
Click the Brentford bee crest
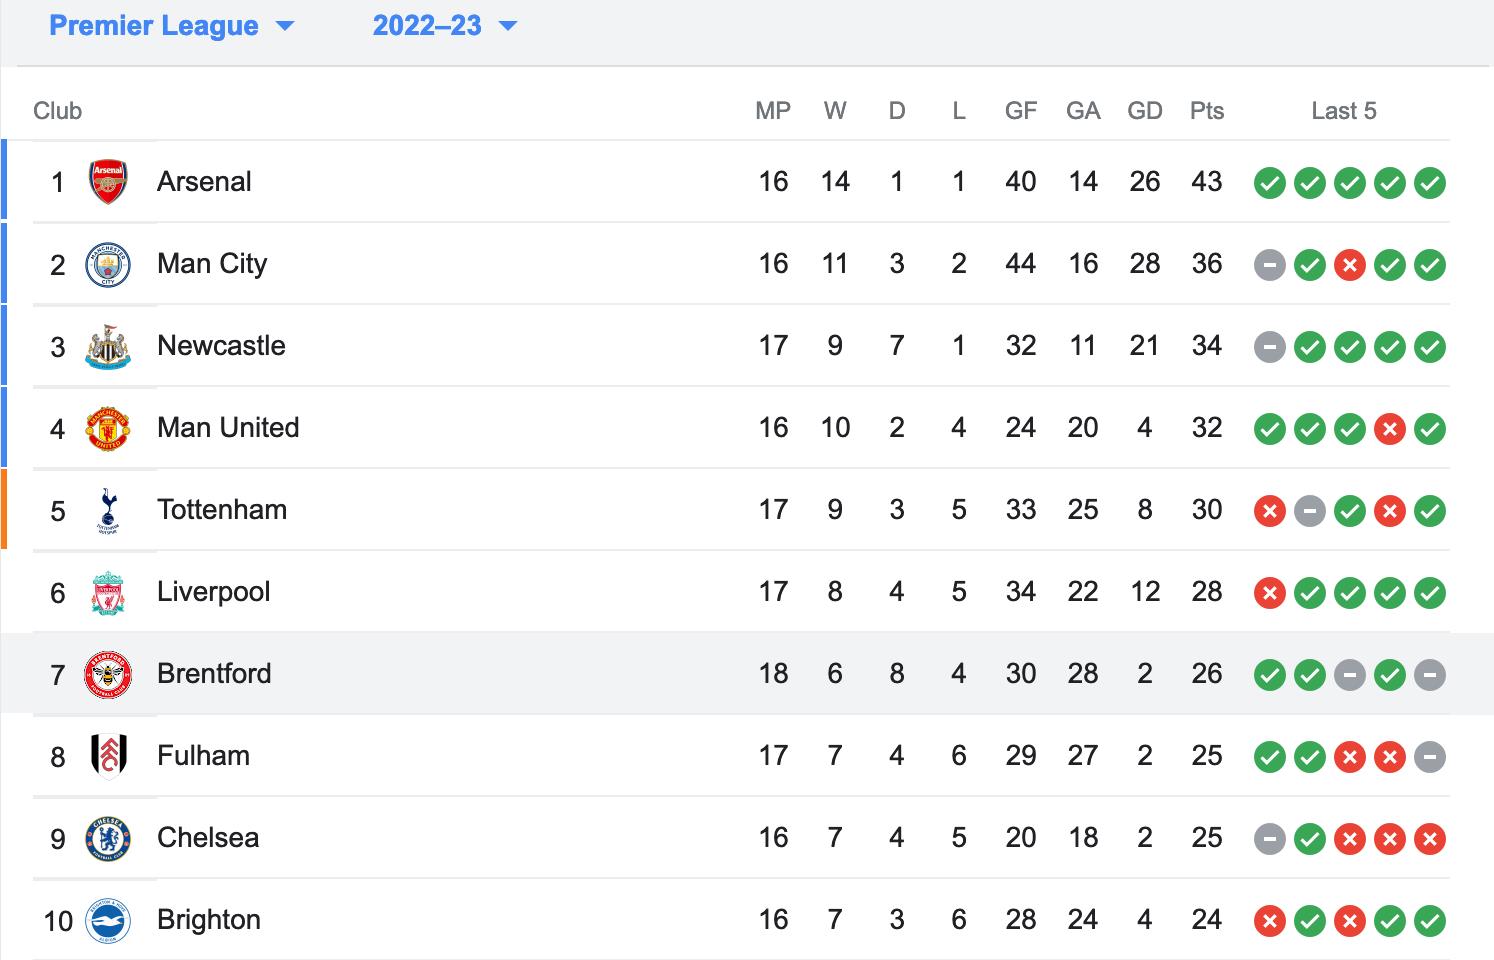point(108,674)
